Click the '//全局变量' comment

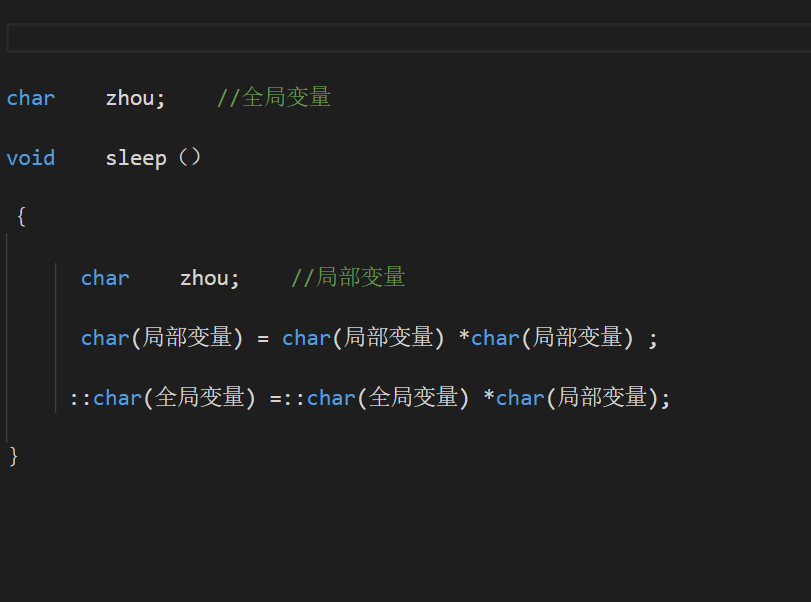coord(274,98)
